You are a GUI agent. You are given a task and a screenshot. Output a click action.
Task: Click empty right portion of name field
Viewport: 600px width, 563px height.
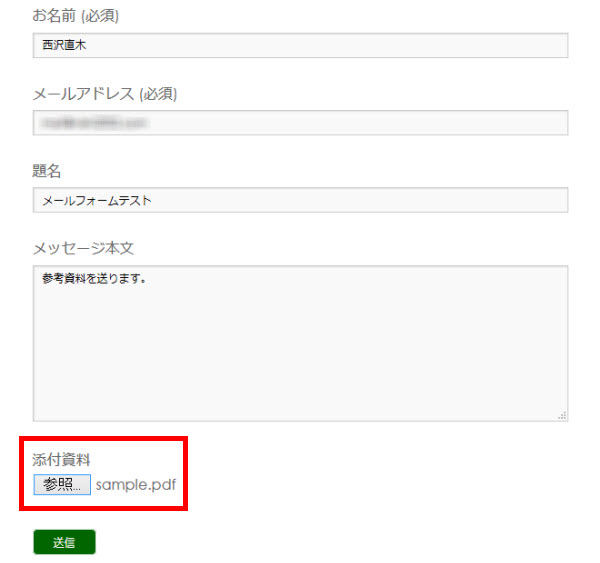coord(327,46)
